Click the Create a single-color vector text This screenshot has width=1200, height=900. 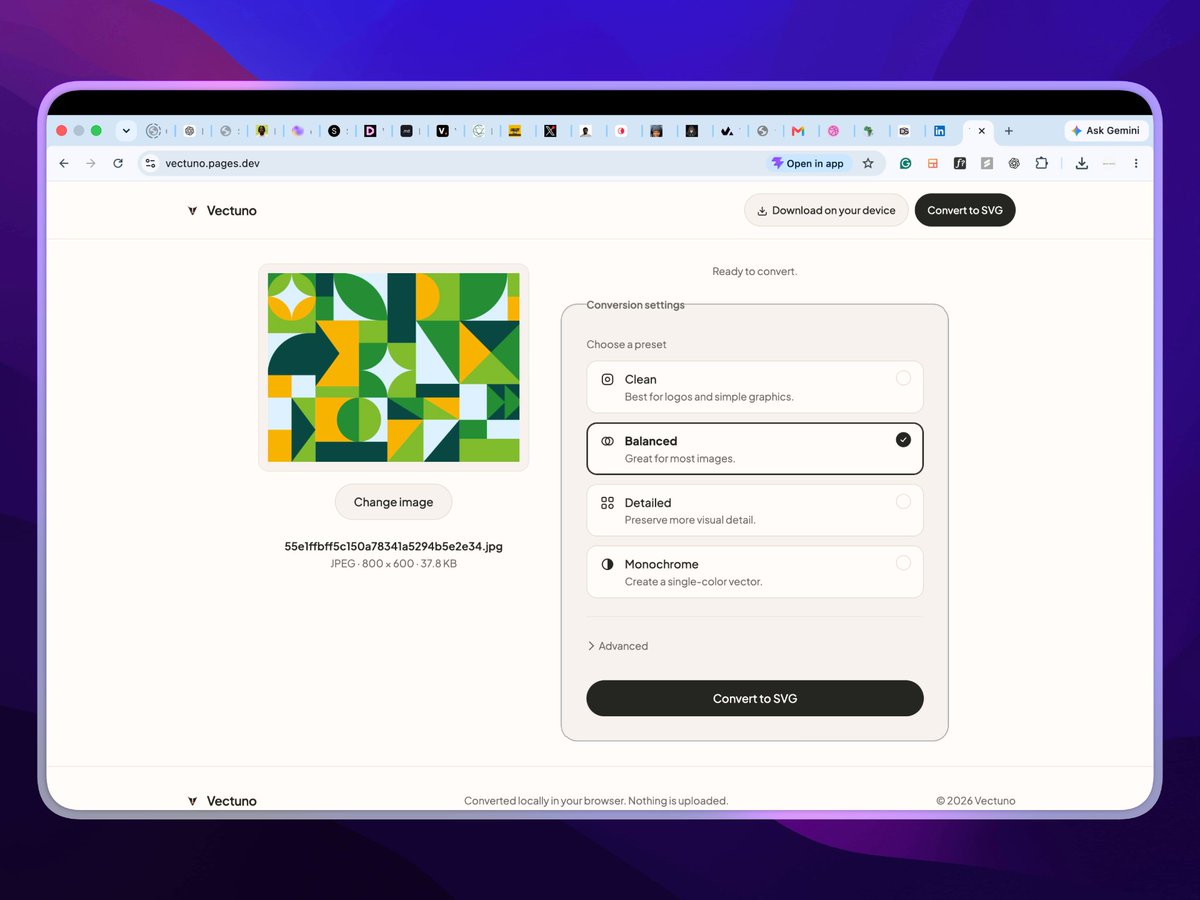point(694,582)
